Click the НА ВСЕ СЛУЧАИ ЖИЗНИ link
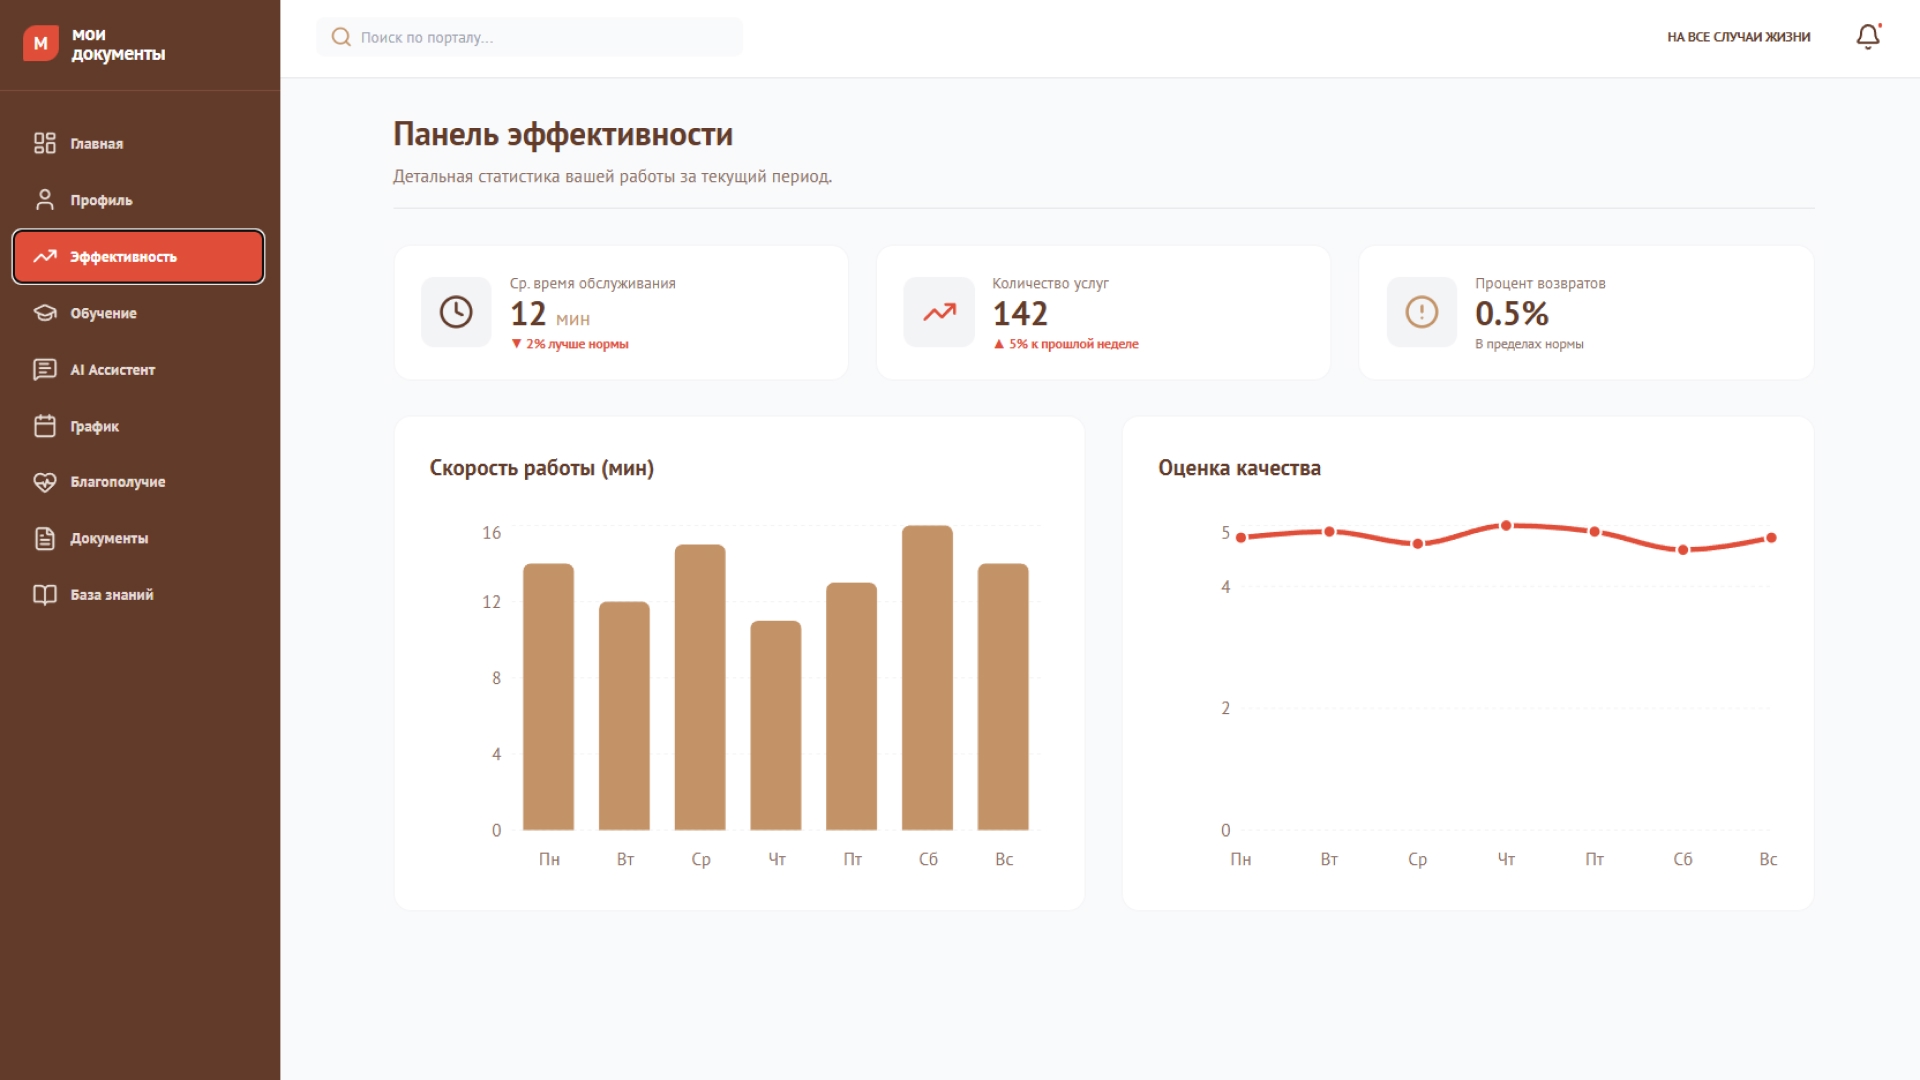This screenshot has width=1920, height=1080. click(1738, 37)
